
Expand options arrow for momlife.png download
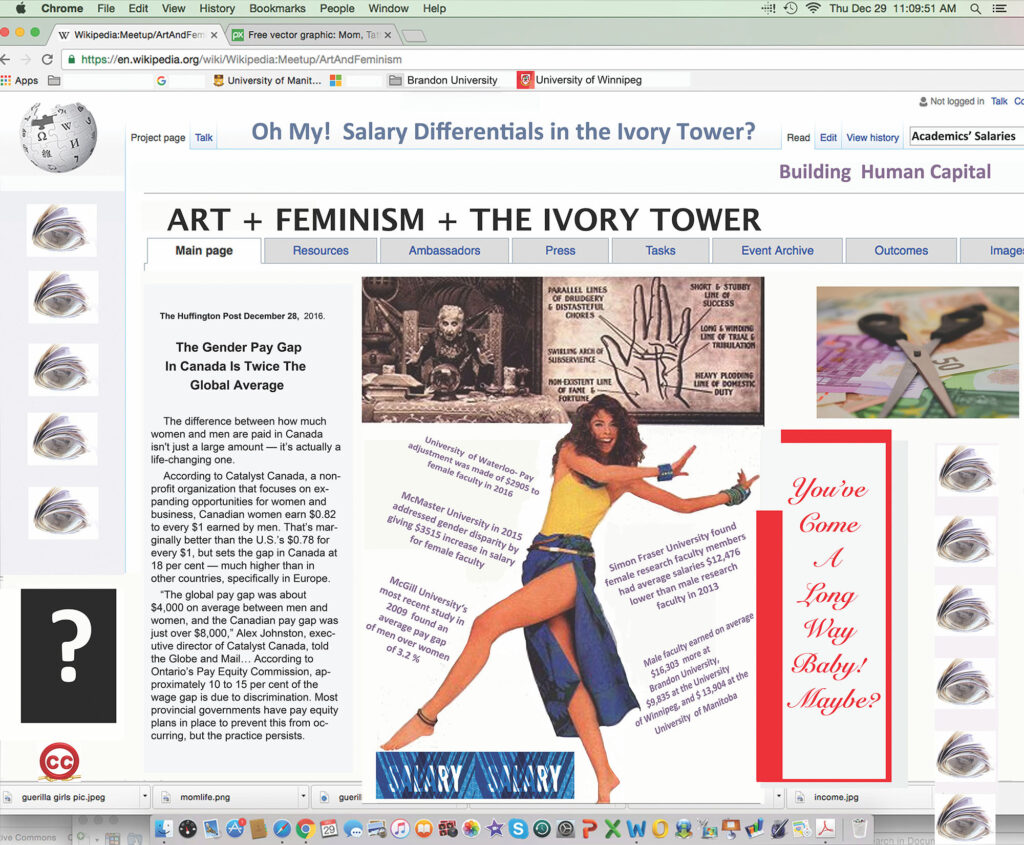[x=303, y=797]
